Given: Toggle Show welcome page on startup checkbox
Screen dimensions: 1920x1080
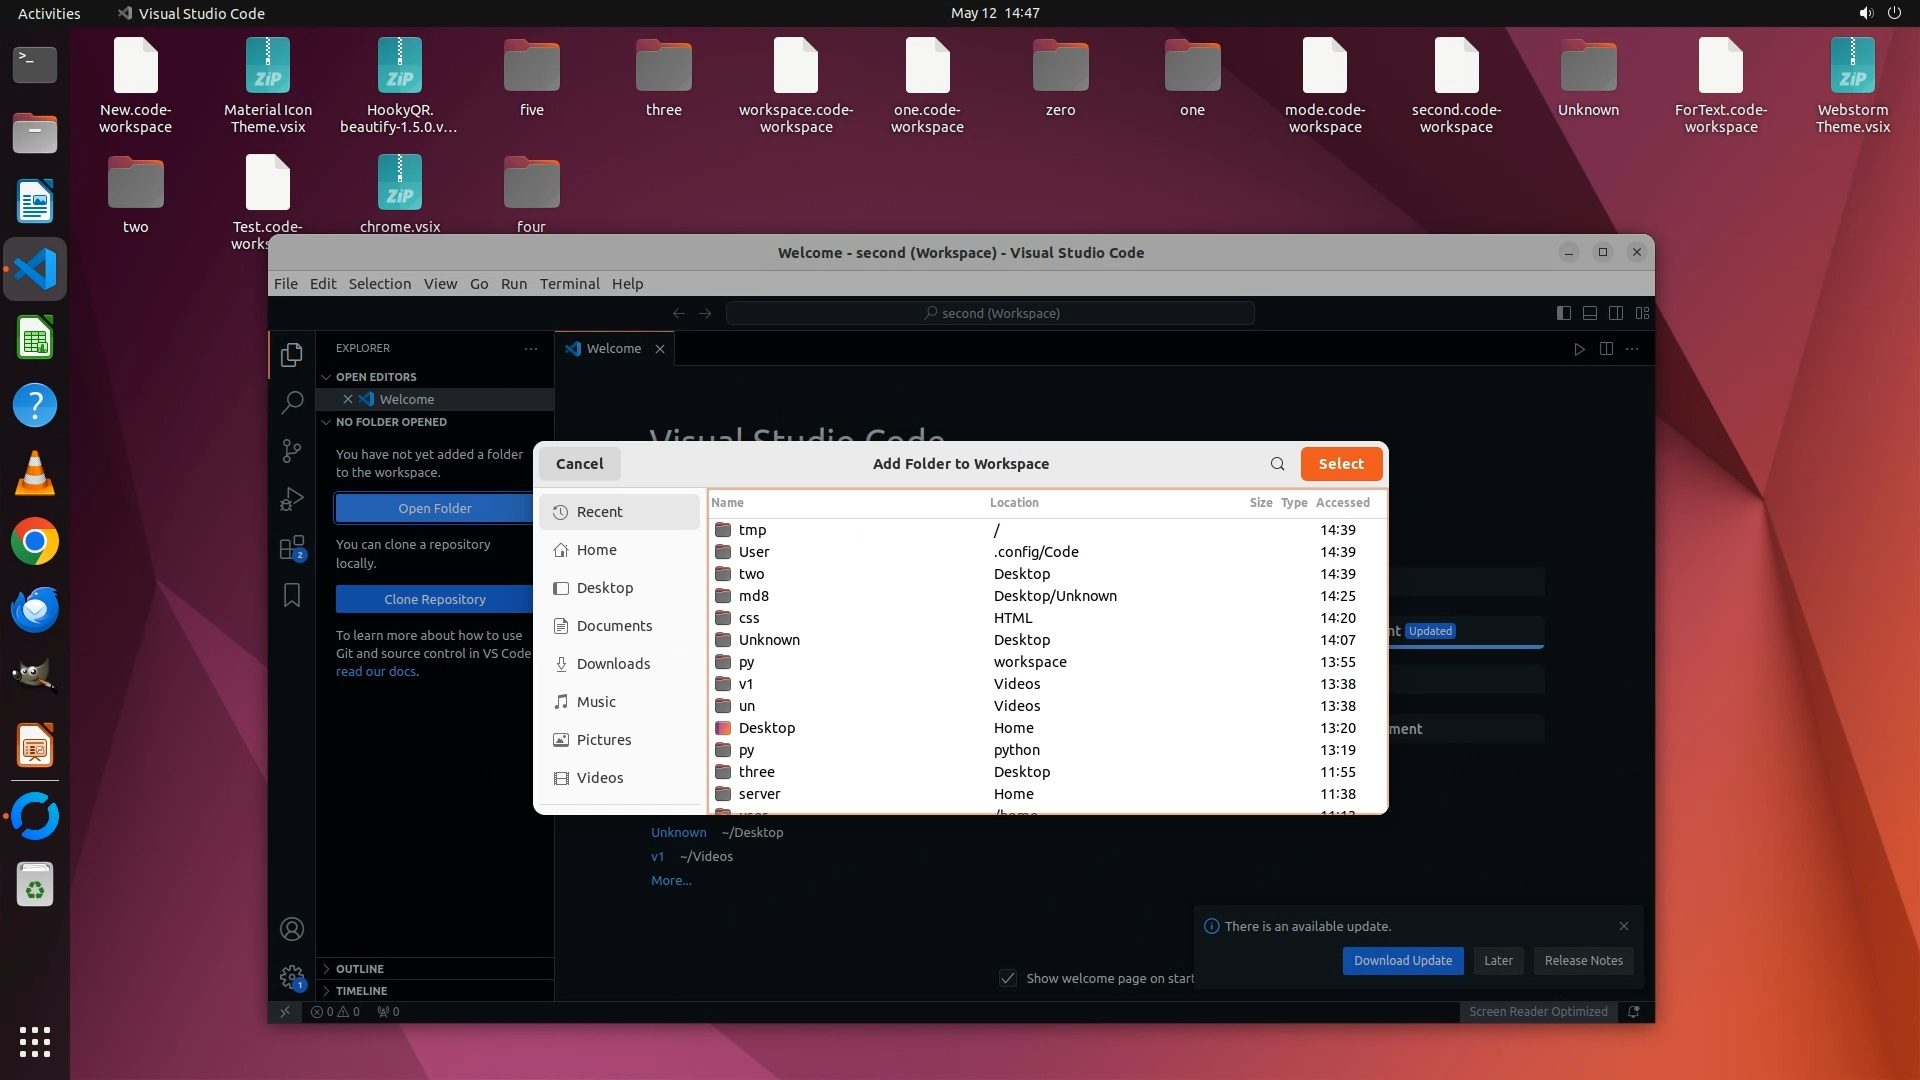Looking at the screenshot, I should click(1008, 978).
